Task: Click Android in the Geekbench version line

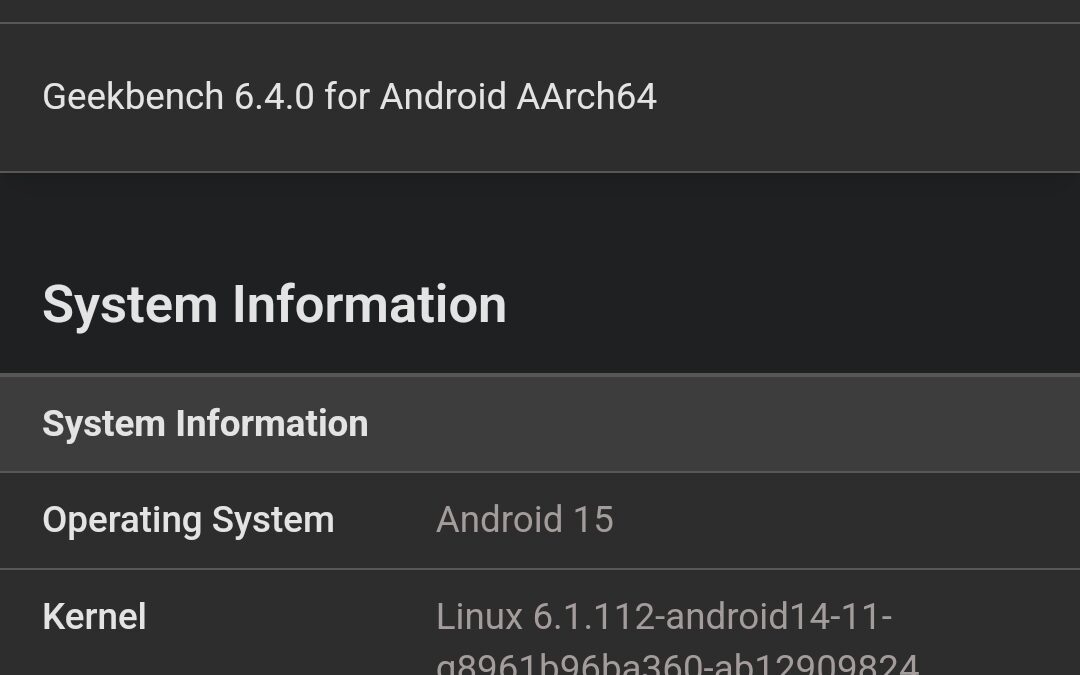Action: coord(443,97)
